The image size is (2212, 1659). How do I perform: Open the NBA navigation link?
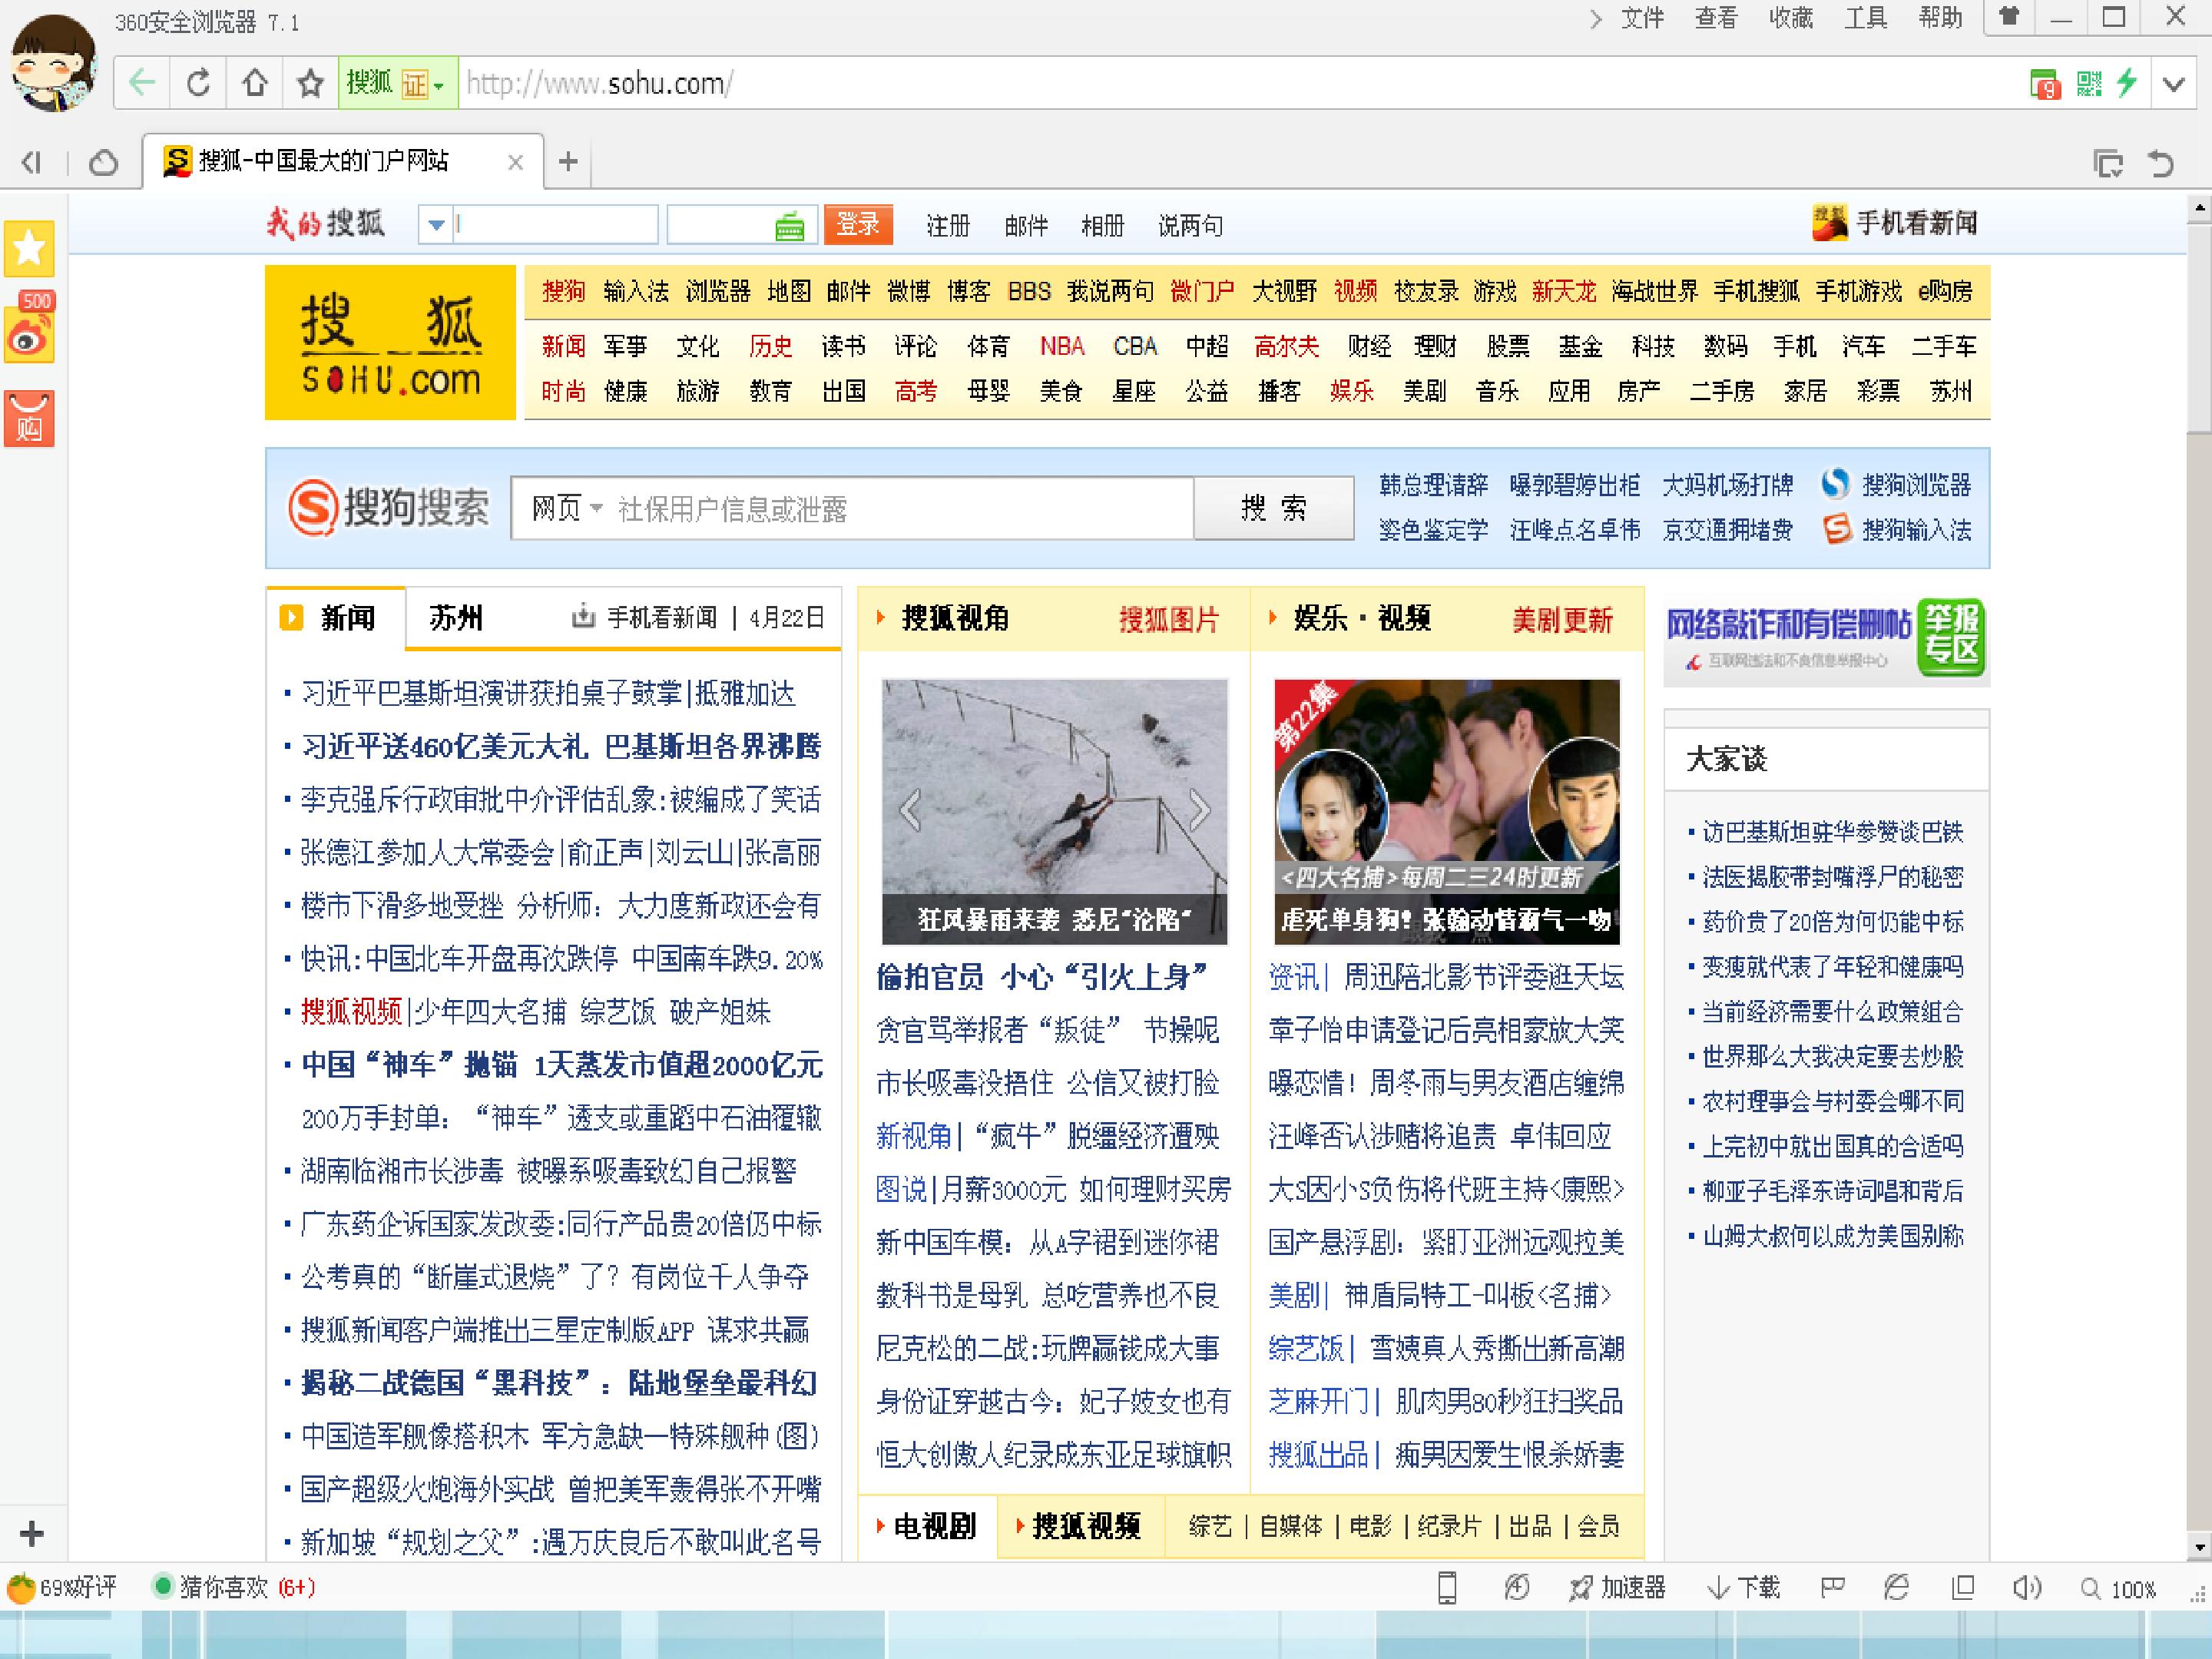pyautogui.click(x=1062, y=346)
